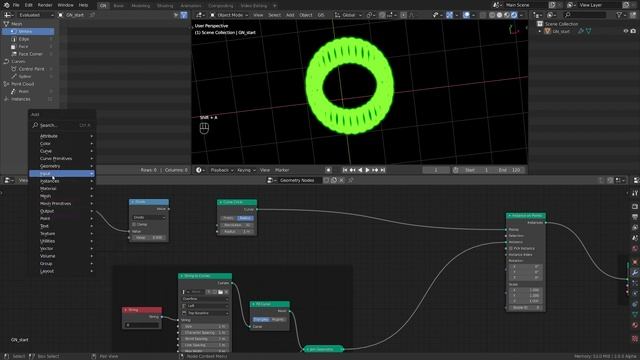This screenshot has width=640, height=360.
Task: Click the End frame 120 field
Action: (x=510, y=170)
